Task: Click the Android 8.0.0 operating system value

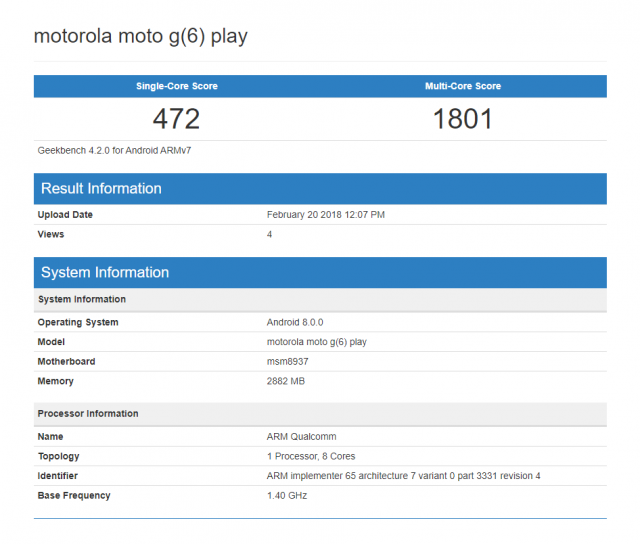Action: [295, 322]
